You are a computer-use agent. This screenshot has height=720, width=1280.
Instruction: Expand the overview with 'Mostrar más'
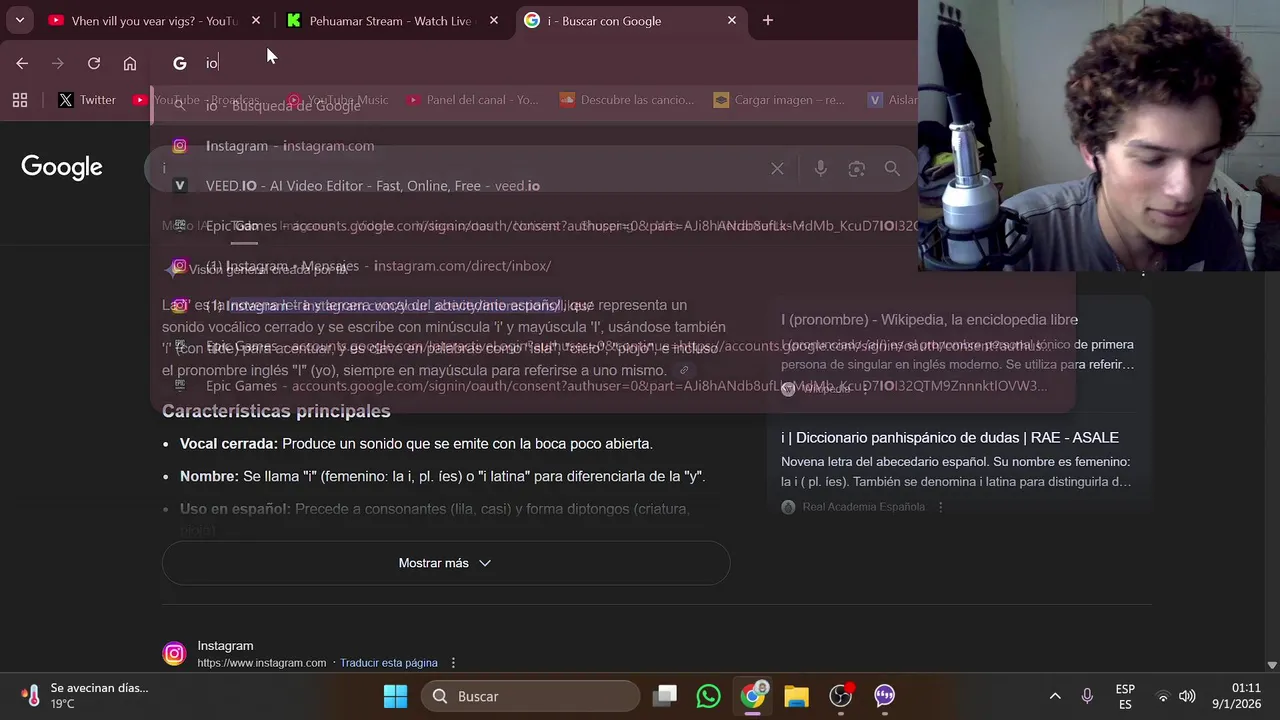[446, 563]
